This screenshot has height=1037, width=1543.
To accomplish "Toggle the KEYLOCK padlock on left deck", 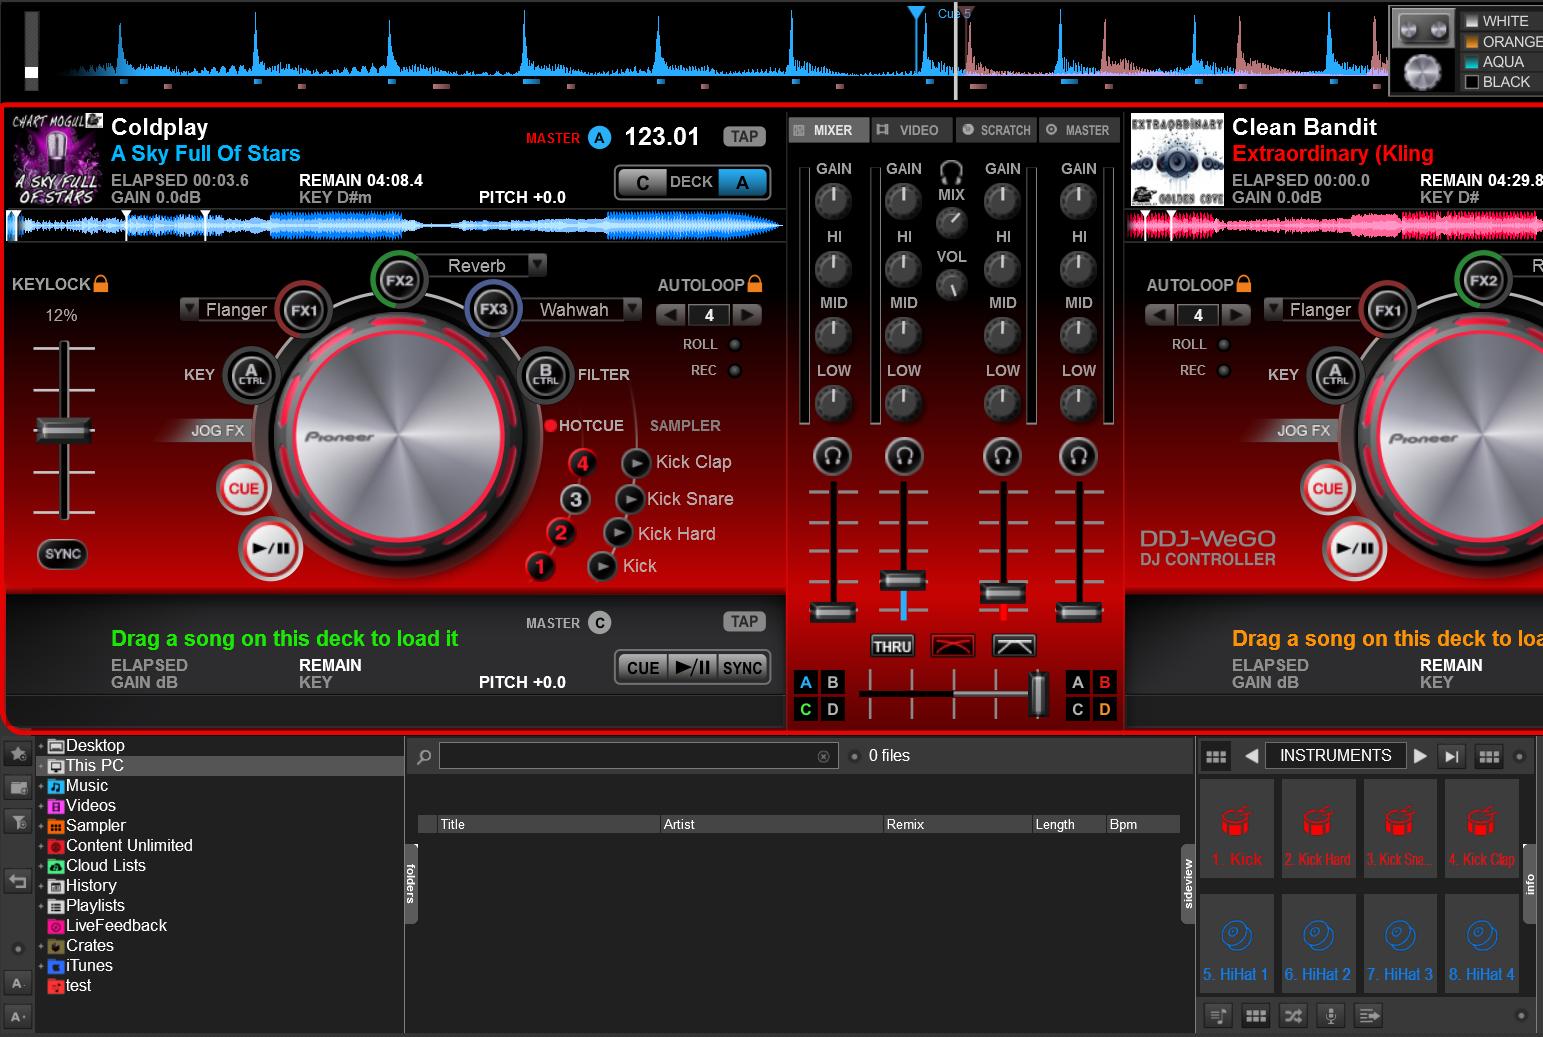I will click(101, 284).
